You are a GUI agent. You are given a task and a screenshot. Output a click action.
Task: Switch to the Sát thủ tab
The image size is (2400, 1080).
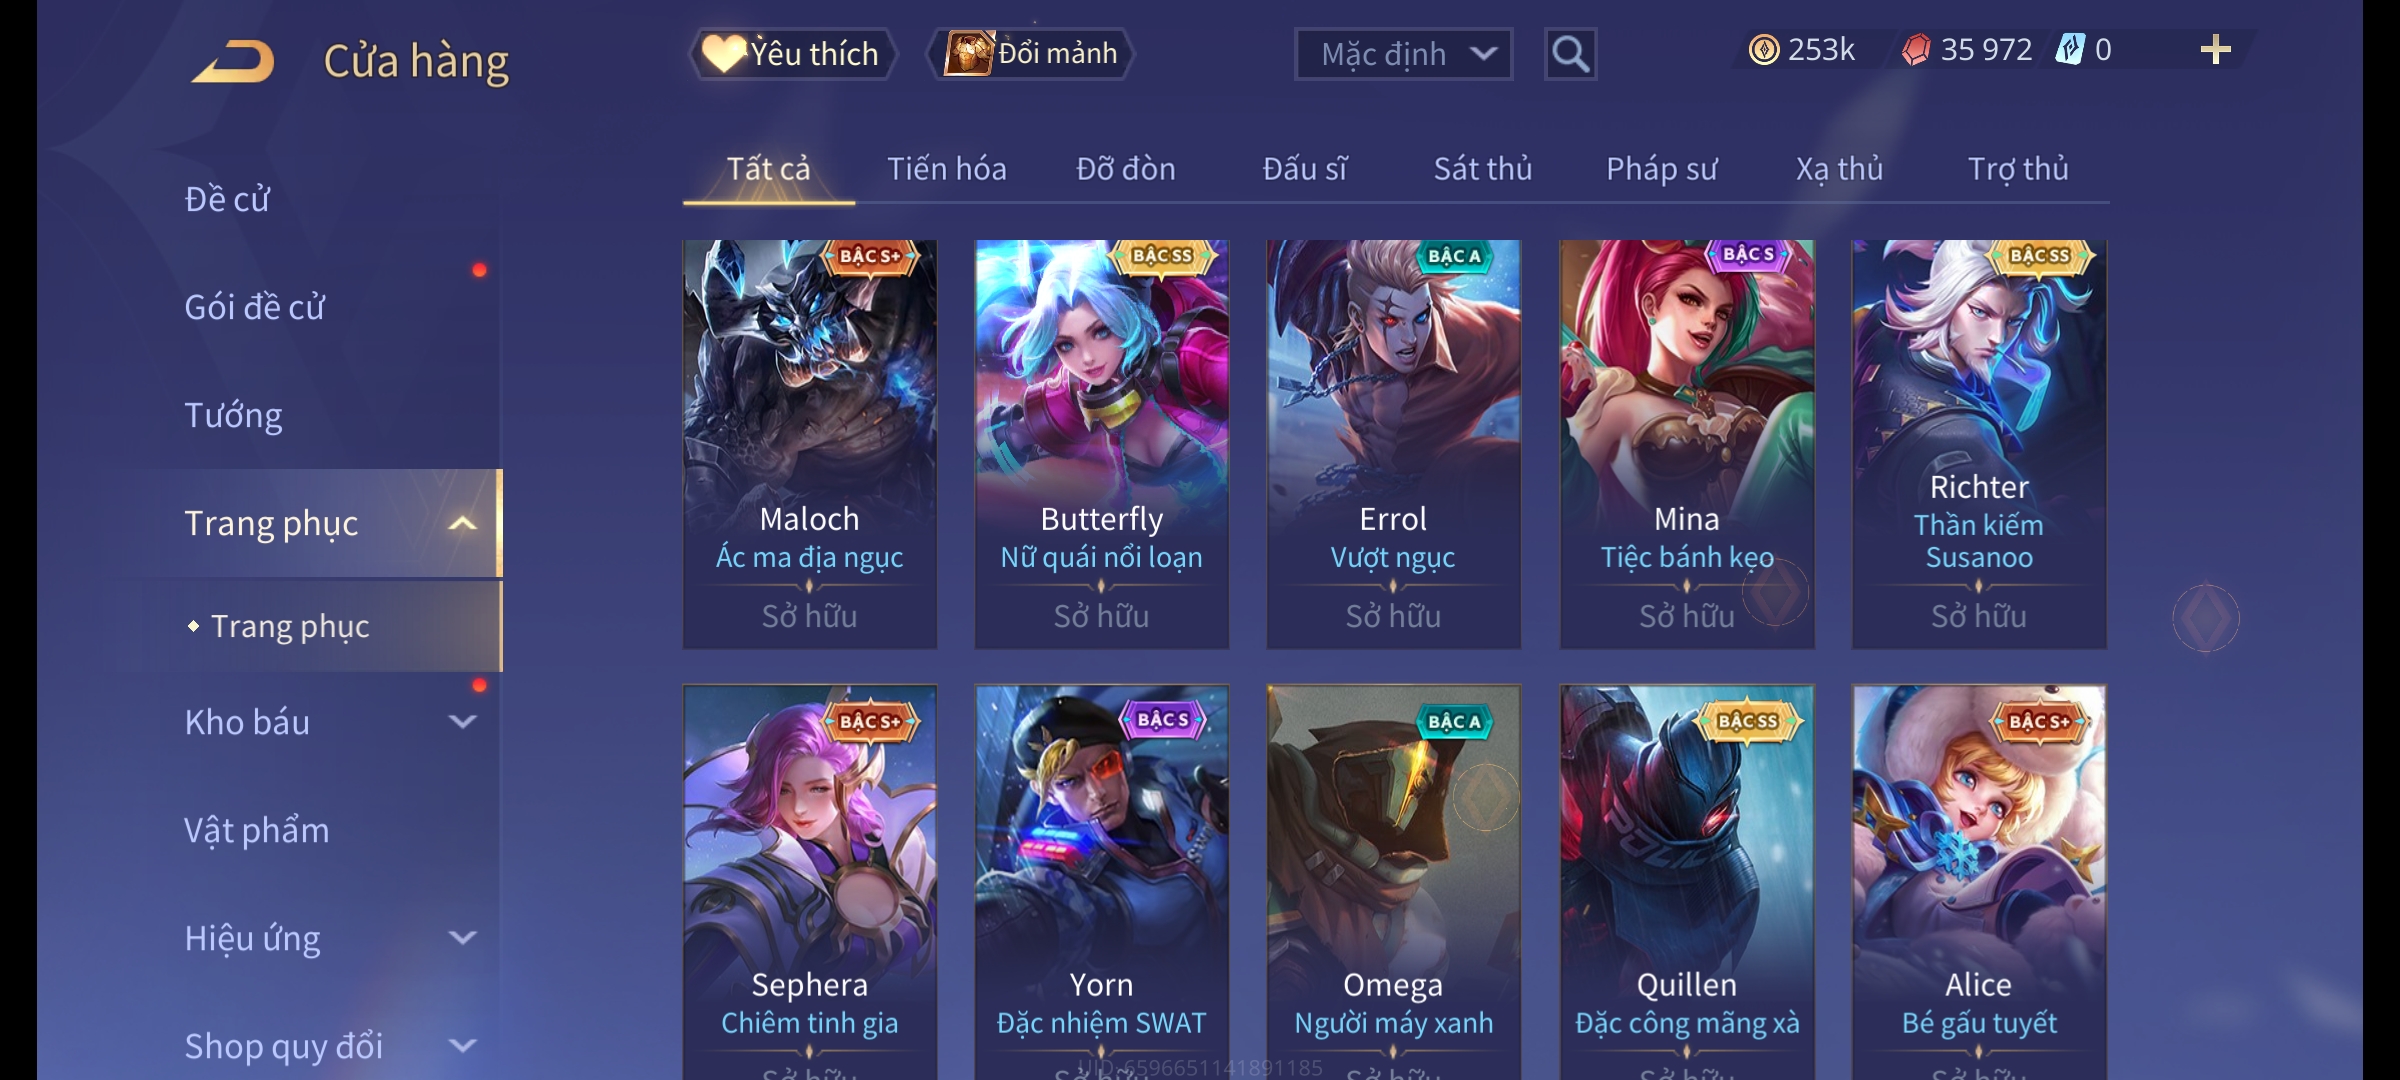tap(1482, 169)
